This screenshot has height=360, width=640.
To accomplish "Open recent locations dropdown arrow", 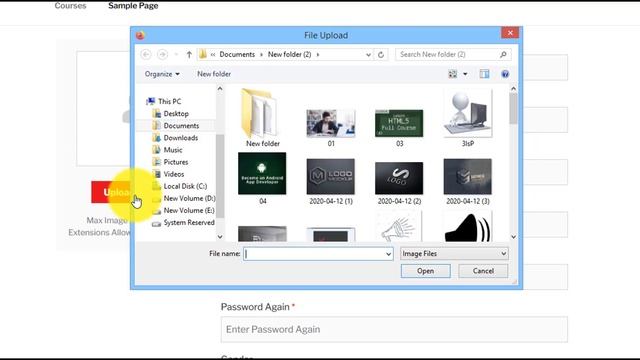I will pyautogui.click(x=176, y=54).
